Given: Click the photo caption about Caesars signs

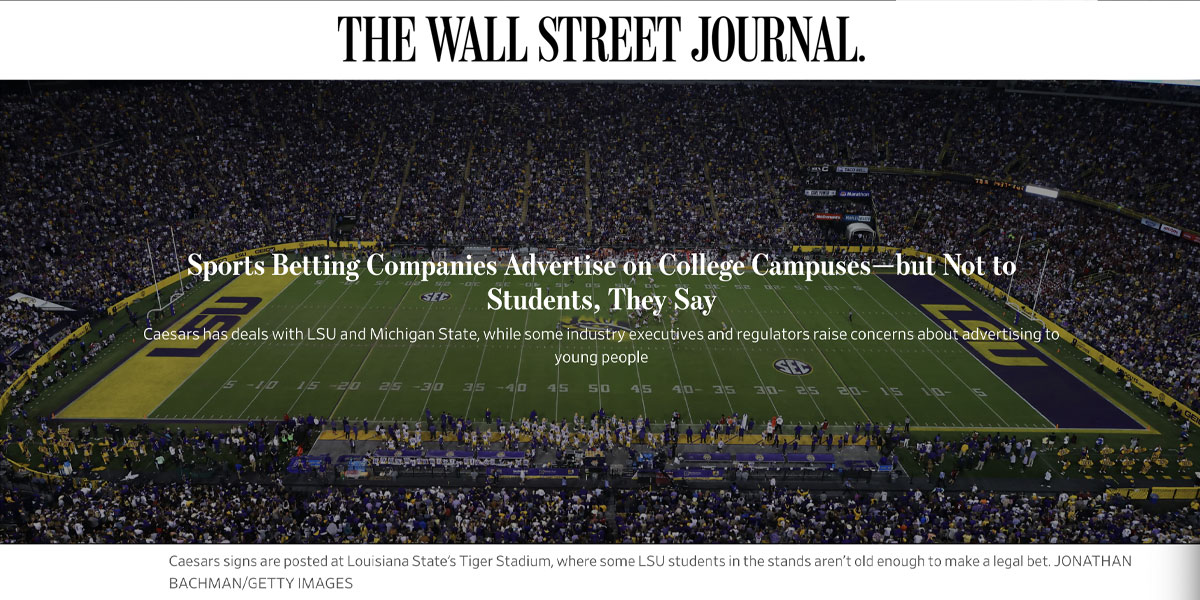Looking at the screenshot, I should click(x=600, y=562).
